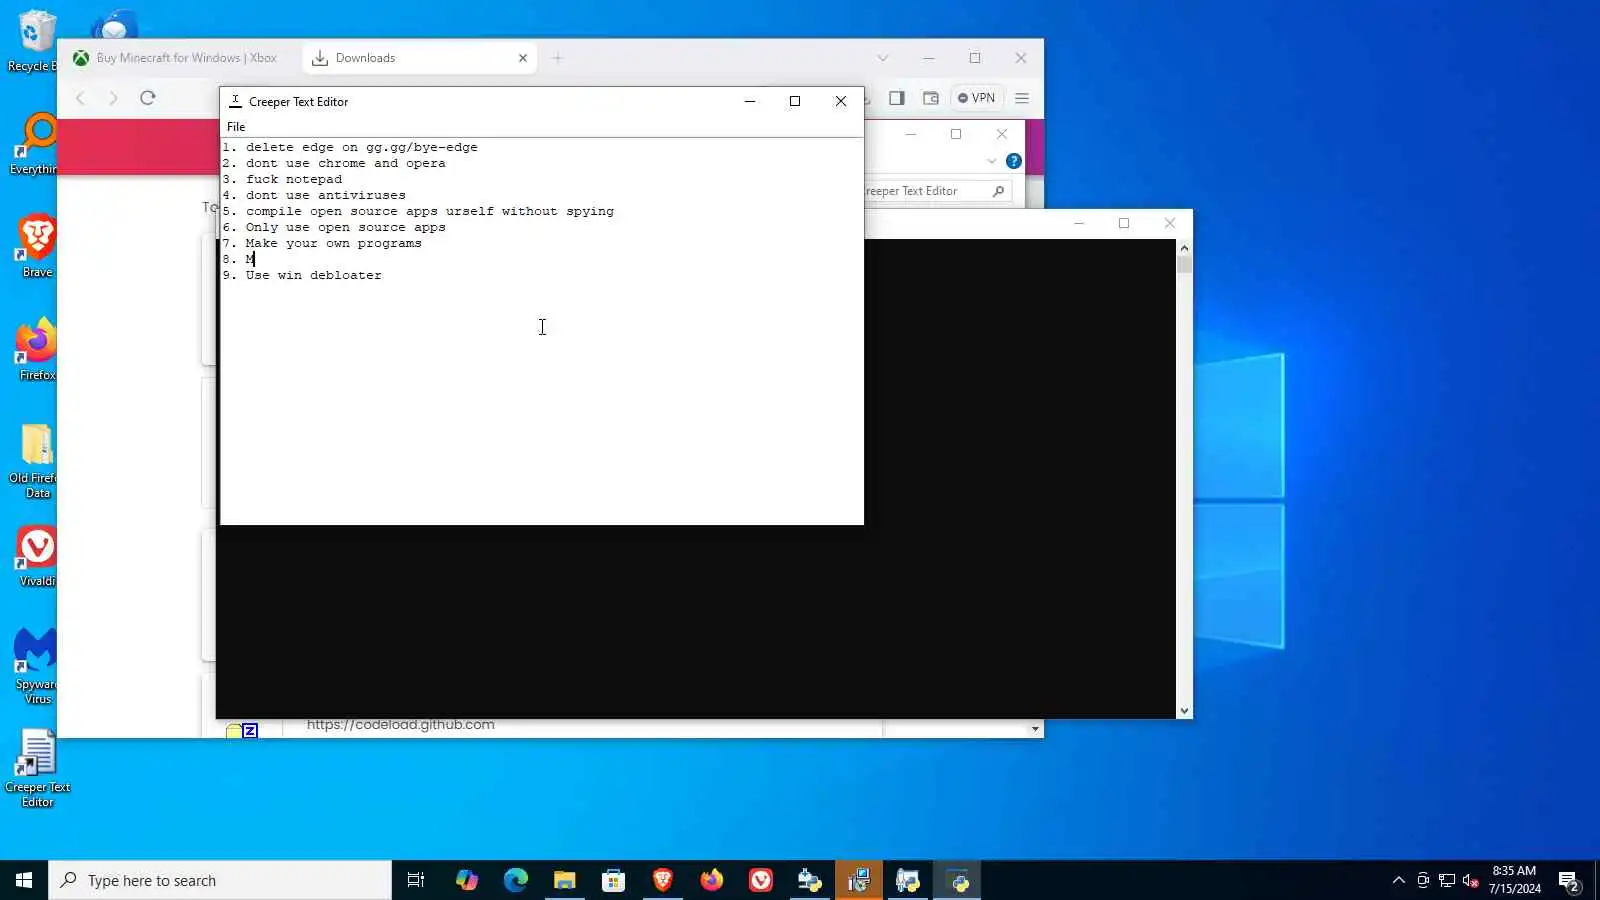Viewport: 1600px width, 900px height.
Task: Close the Creeper Text Editor window
Action: [x=841, y=101]
